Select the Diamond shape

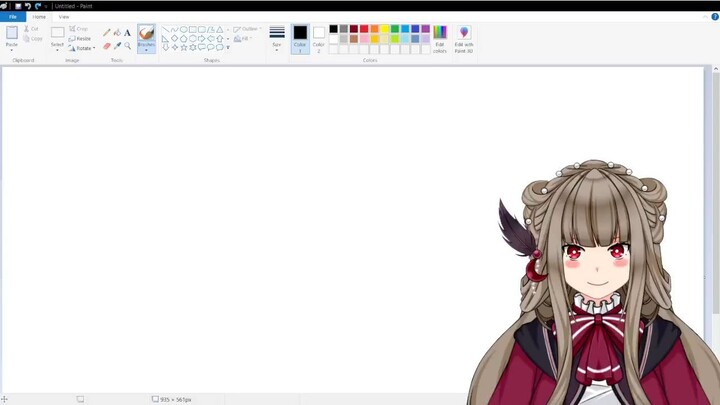tap(174, 39)
